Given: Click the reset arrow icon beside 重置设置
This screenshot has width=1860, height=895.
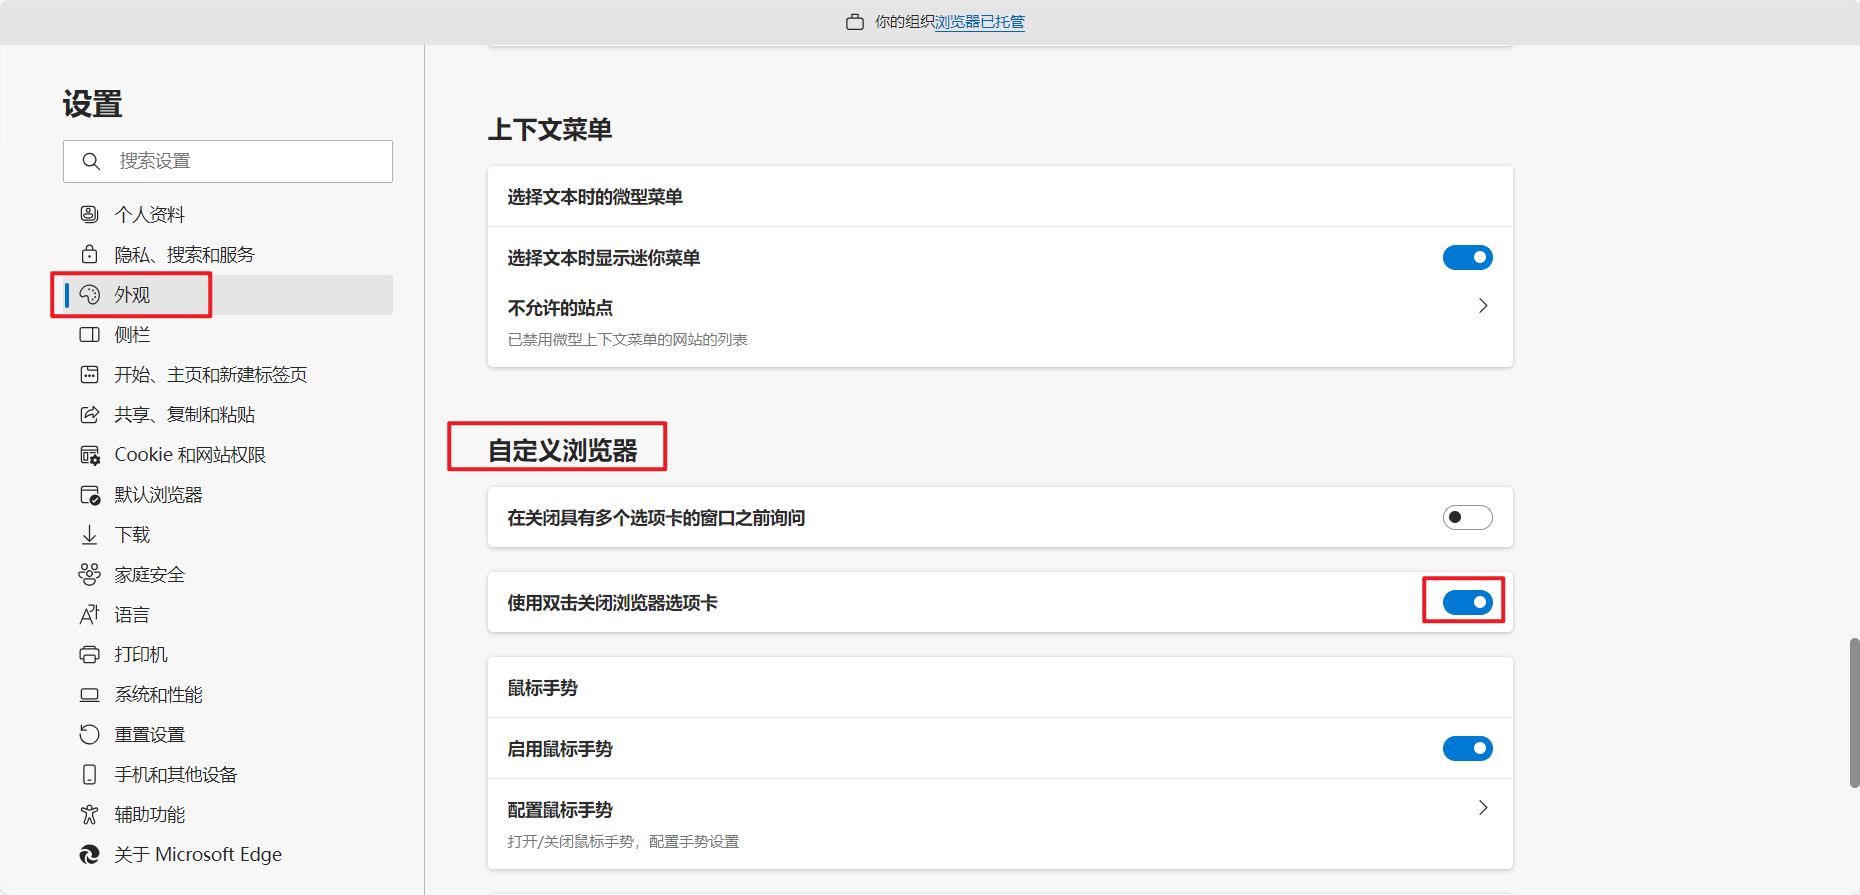Looking at the screenshot, I should (x=89, y=734).
